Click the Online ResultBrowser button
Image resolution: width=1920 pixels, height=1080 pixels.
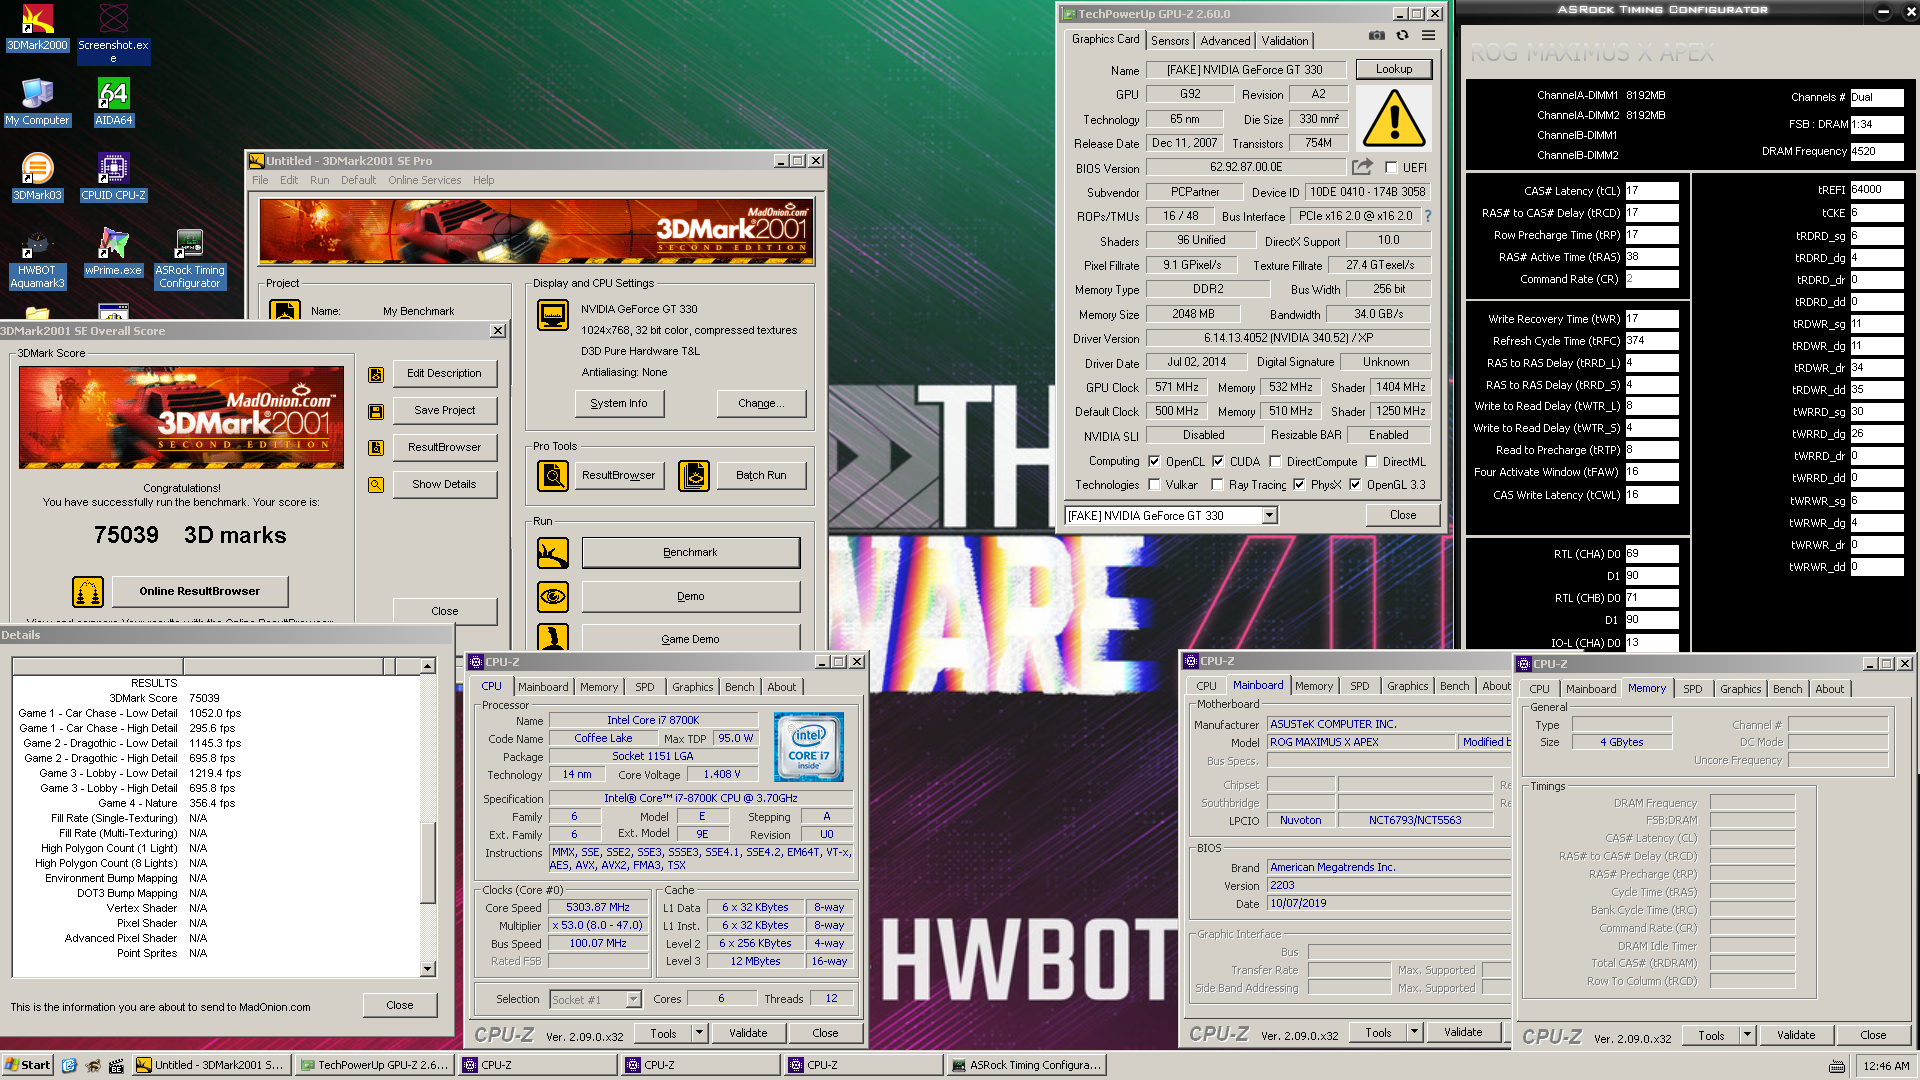point(199,592)
